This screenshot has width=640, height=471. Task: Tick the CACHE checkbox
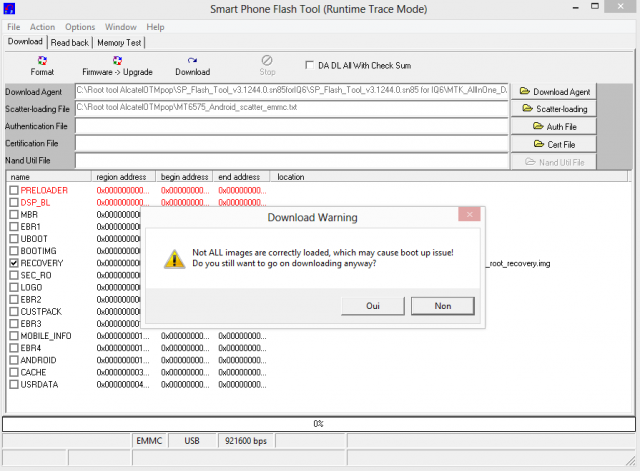pyautogui.click(x=14, y=372)
